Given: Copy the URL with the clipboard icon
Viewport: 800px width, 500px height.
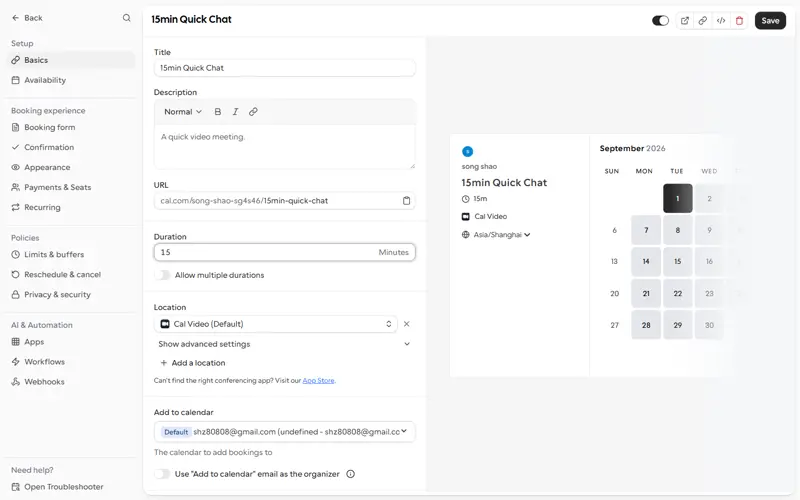Looking at the screenshot, I should (x=406, y=201).
